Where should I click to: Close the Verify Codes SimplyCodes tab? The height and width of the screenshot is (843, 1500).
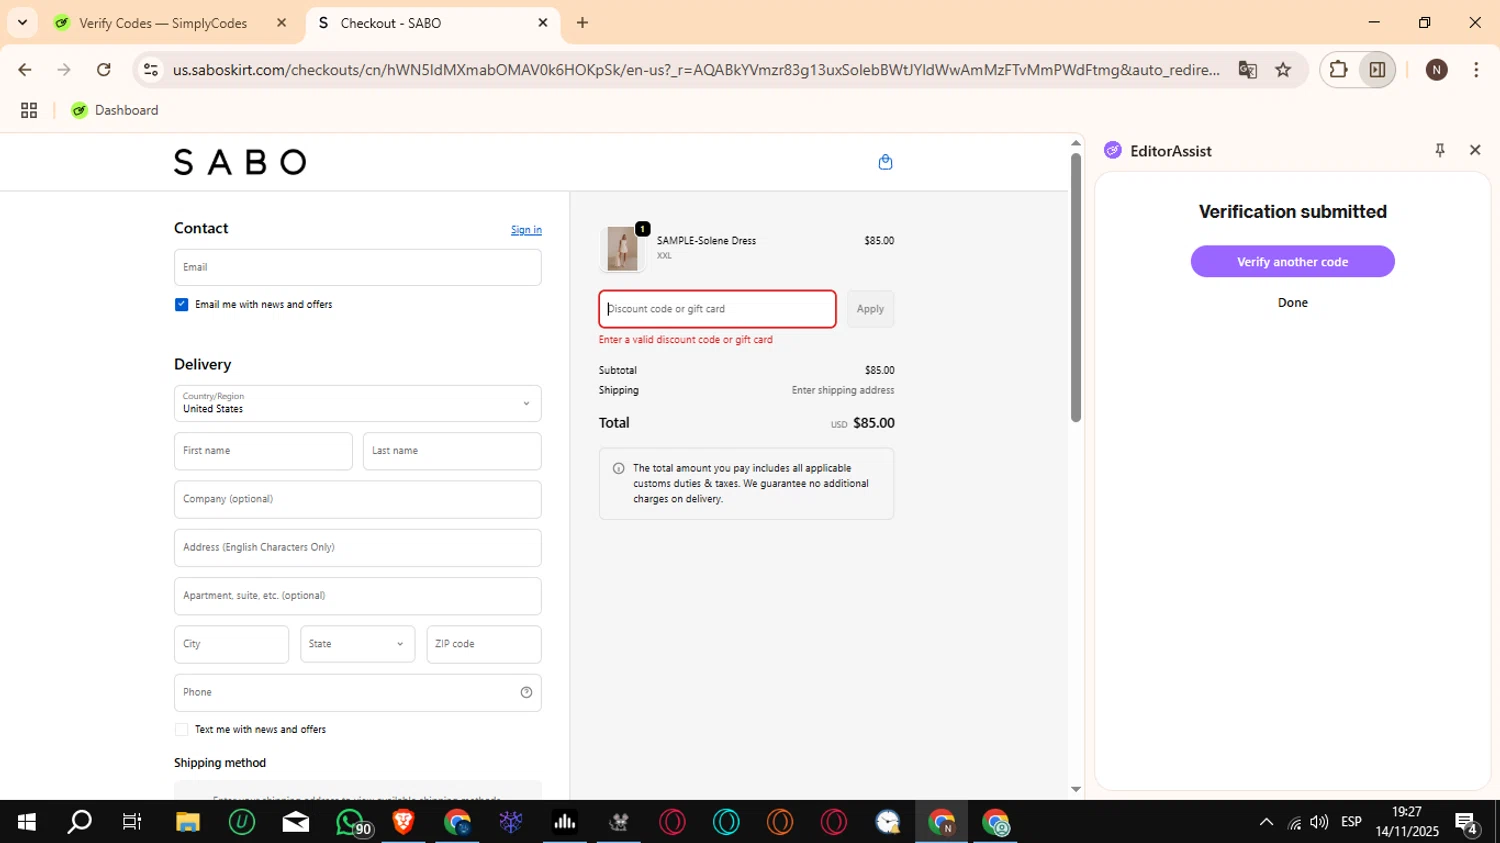coord(282,22)
